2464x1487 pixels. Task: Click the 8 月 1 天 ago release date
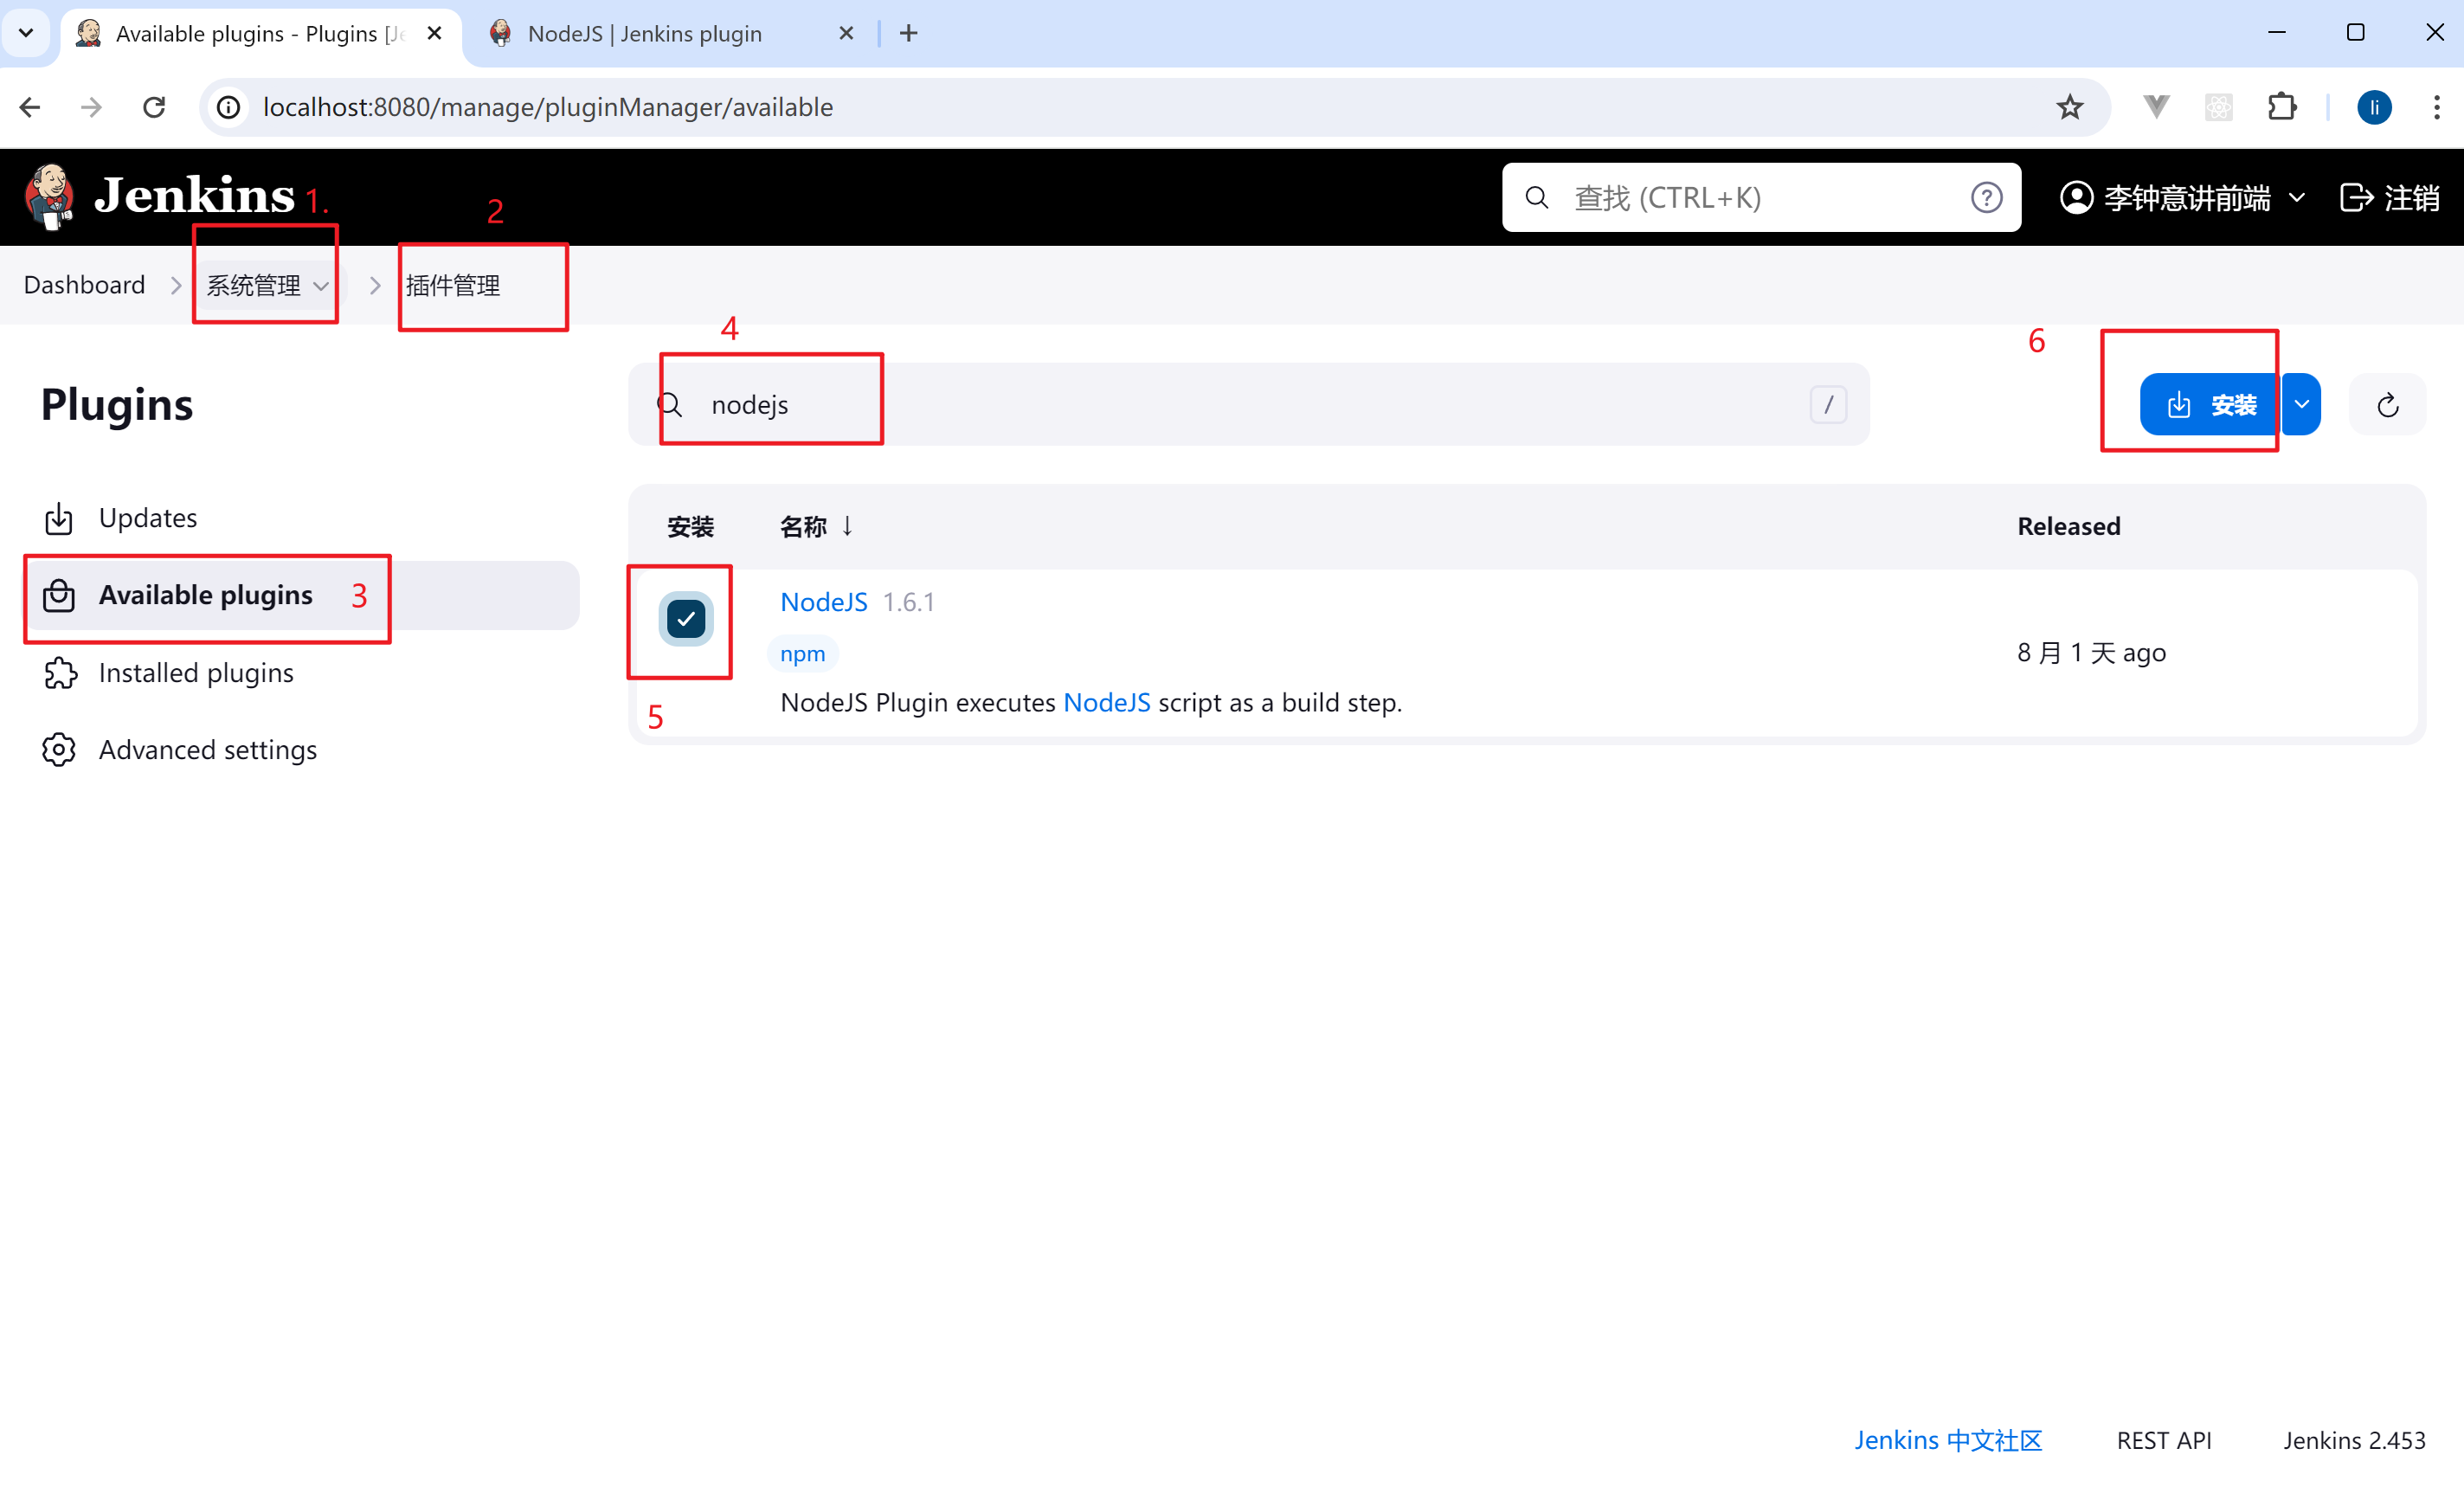point(2091,653)
